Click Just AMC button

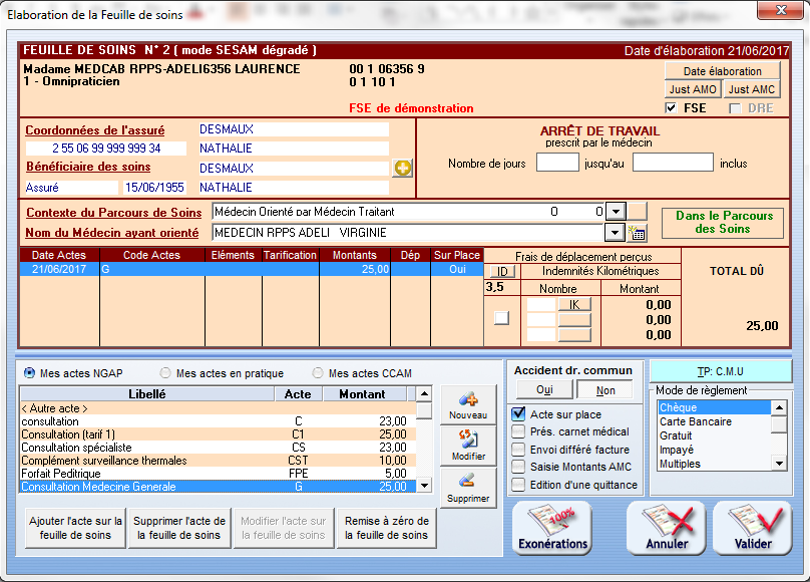point(752,89)
